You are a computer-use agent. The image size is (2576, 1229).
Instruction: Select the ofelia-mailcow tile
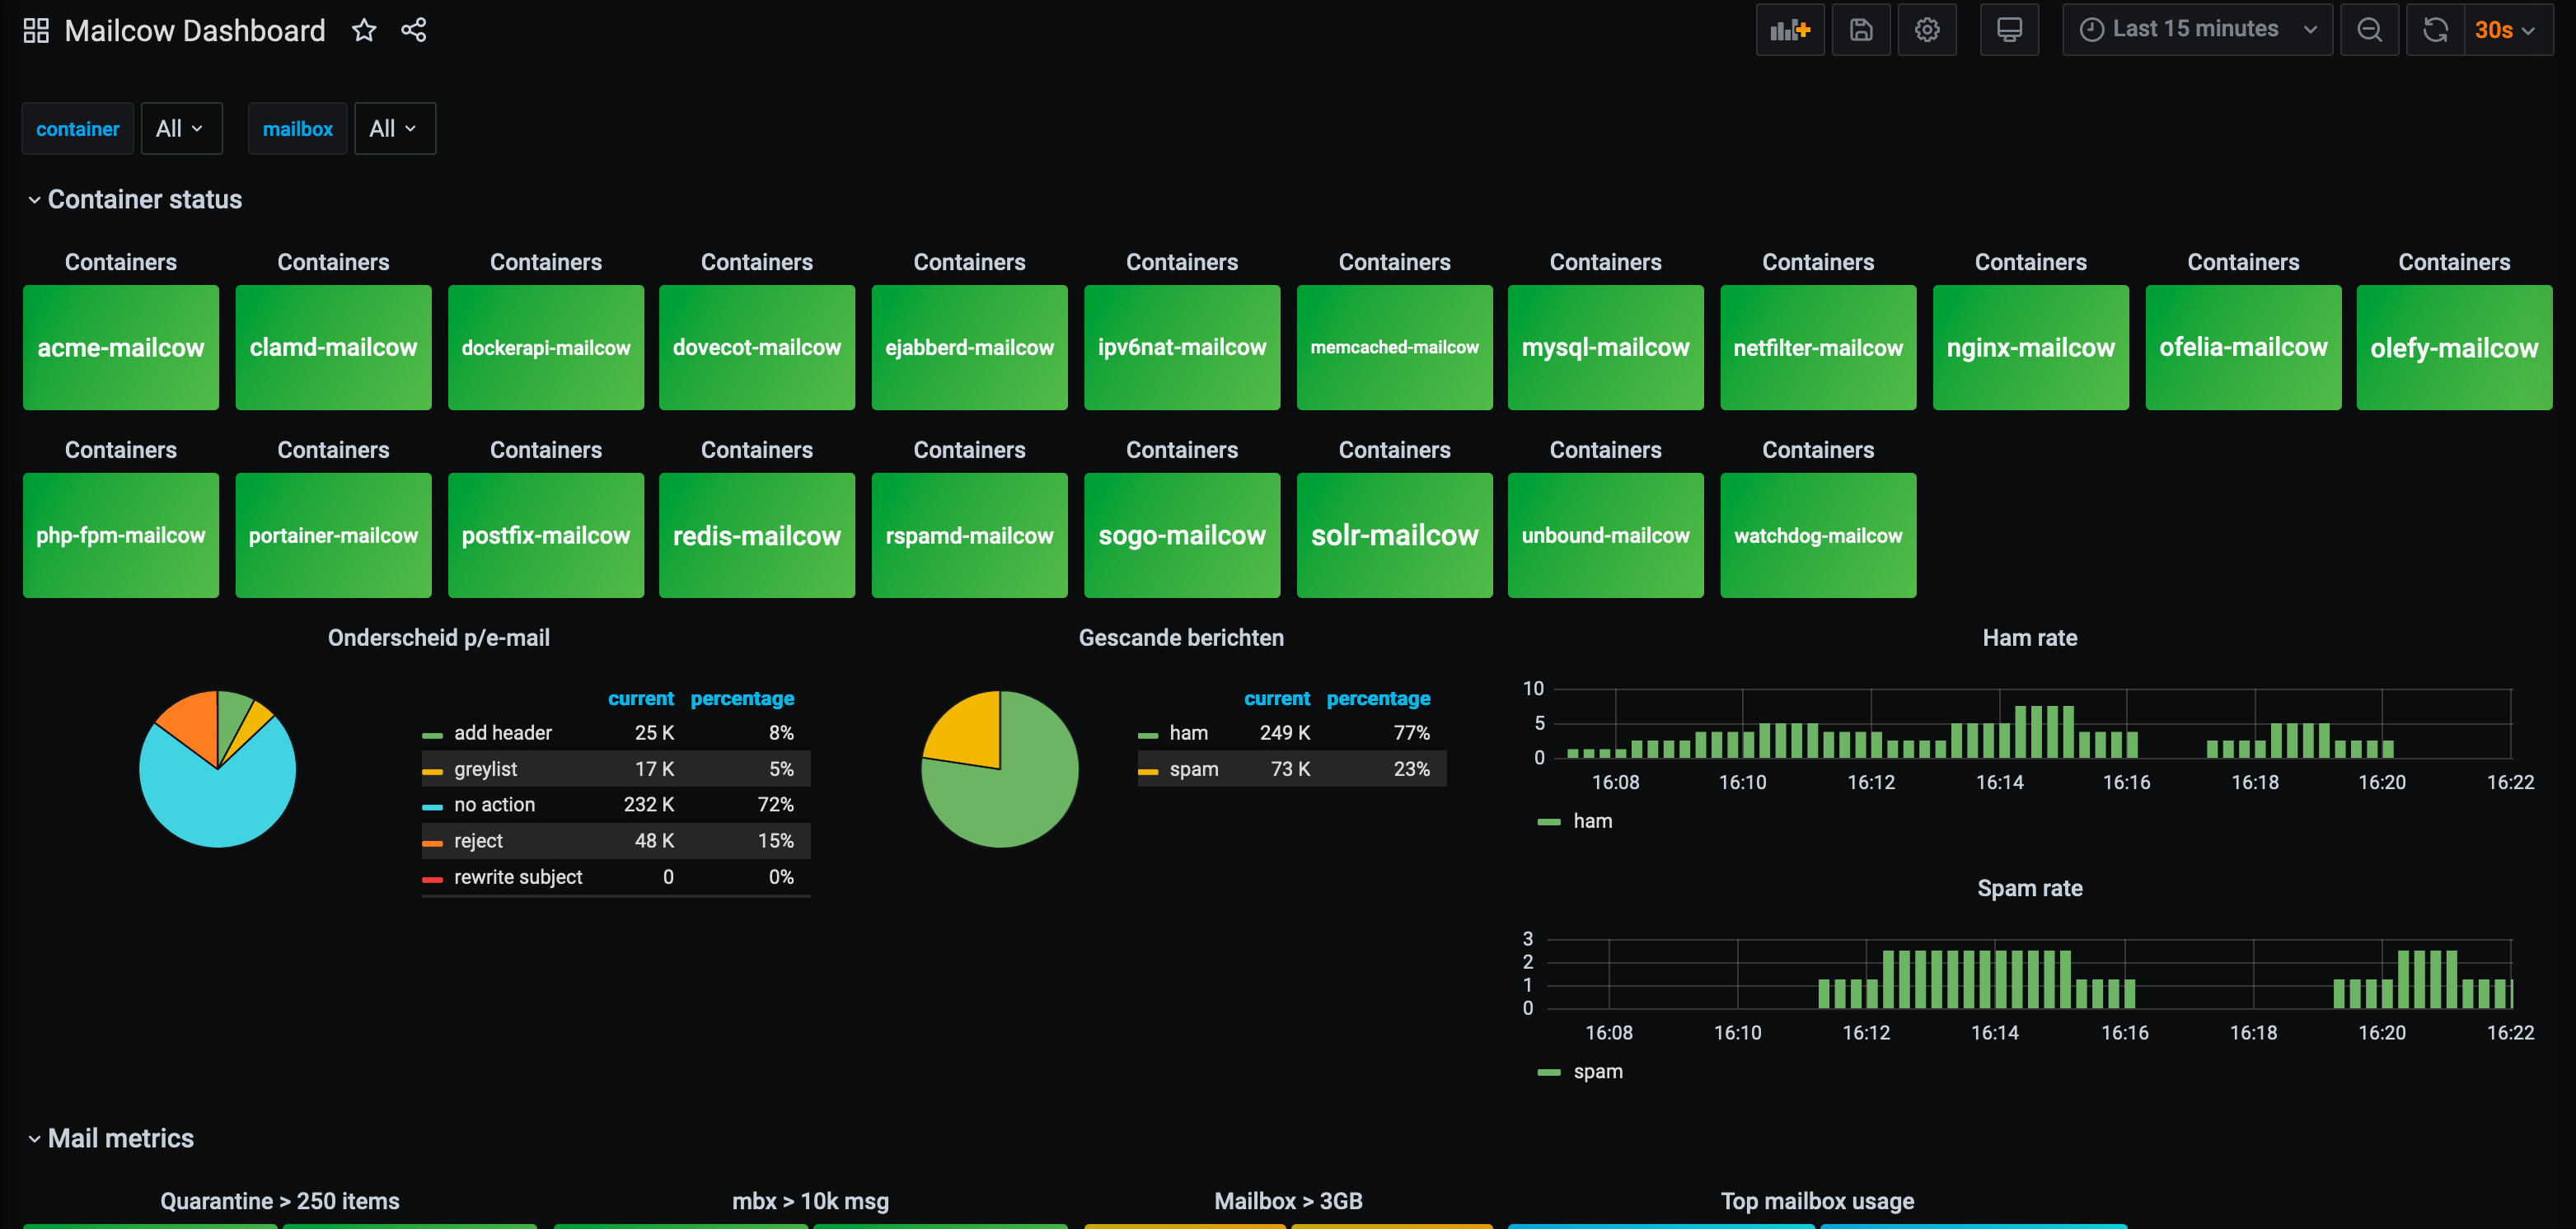click(x=2243, y=347)
